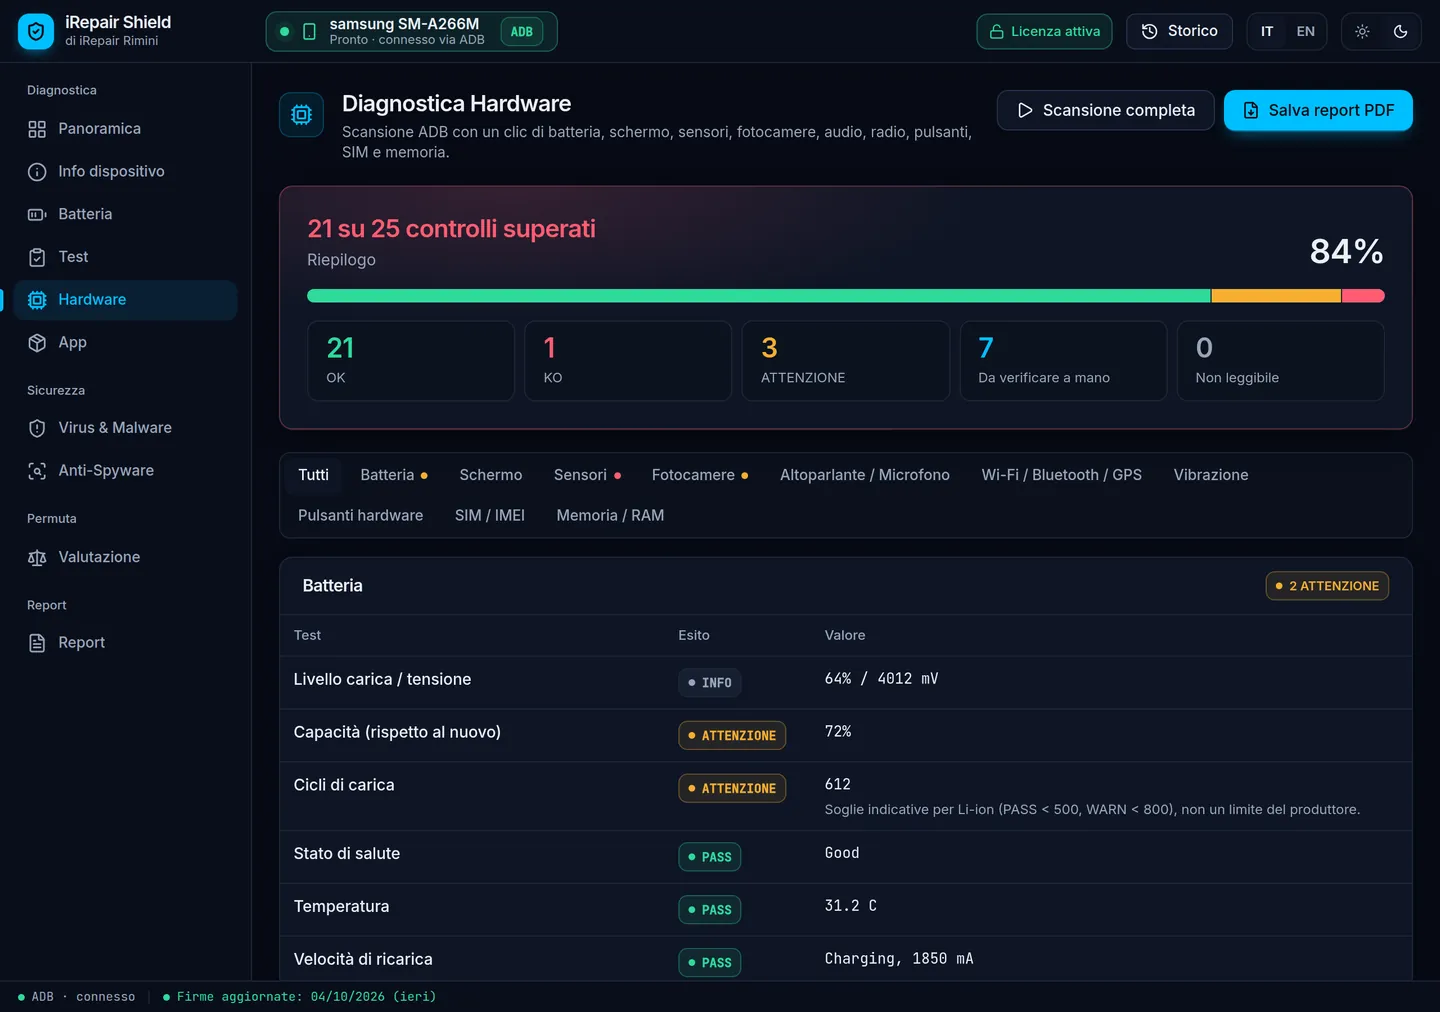This screenshot has width=1440, height=1012.
Task: Click PASS badge for Temperatura
Action: (x=710, y=910)
